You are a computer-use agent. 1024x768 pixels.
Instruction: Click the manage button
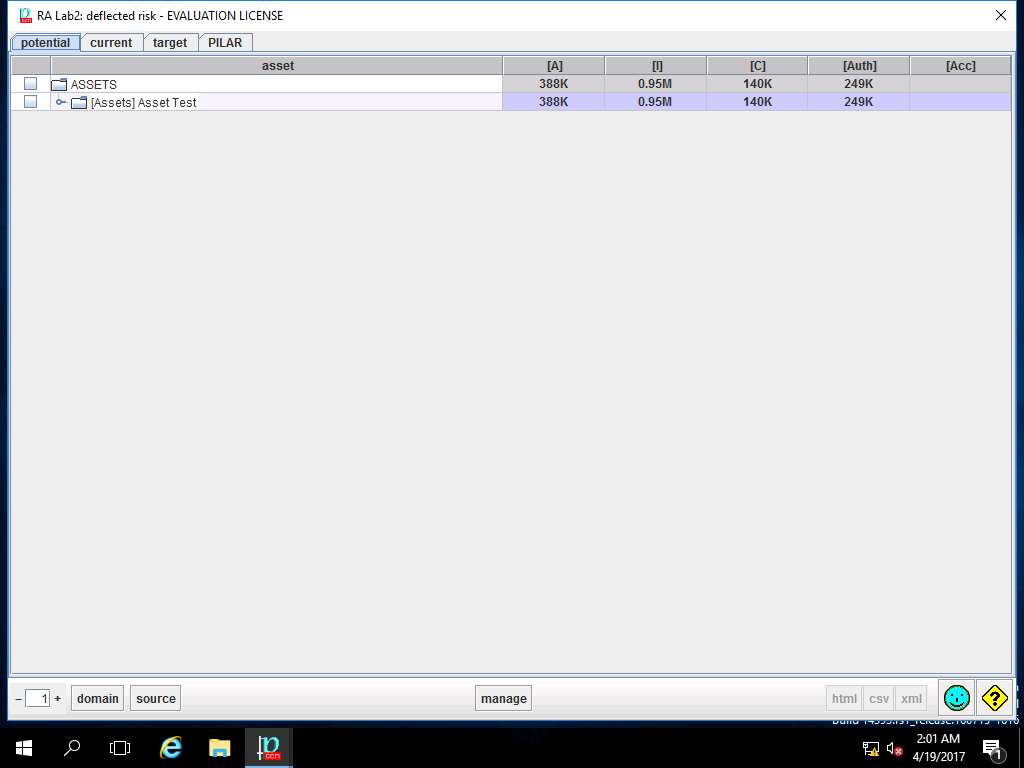[504, 698]
